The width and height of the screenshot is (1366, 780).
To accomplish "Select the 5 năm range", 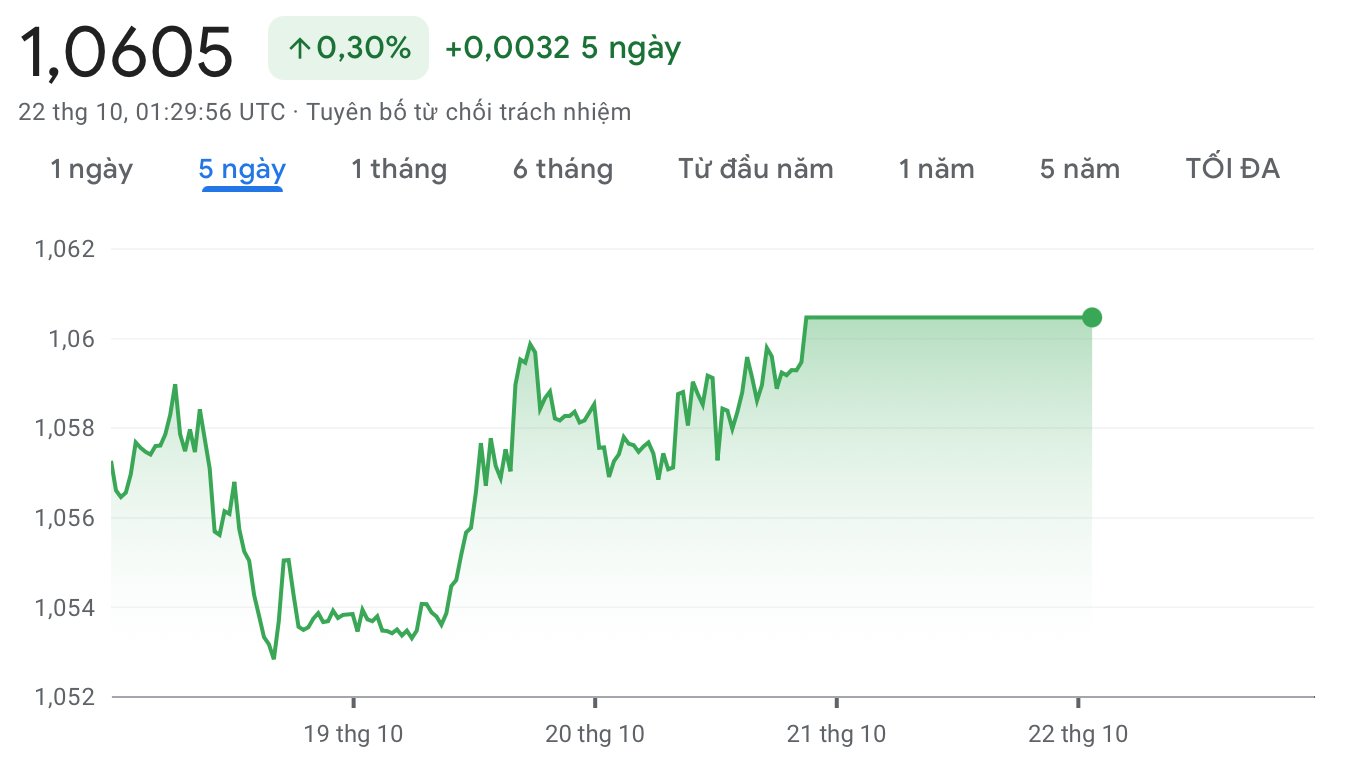I will (x=1080, y=169).
